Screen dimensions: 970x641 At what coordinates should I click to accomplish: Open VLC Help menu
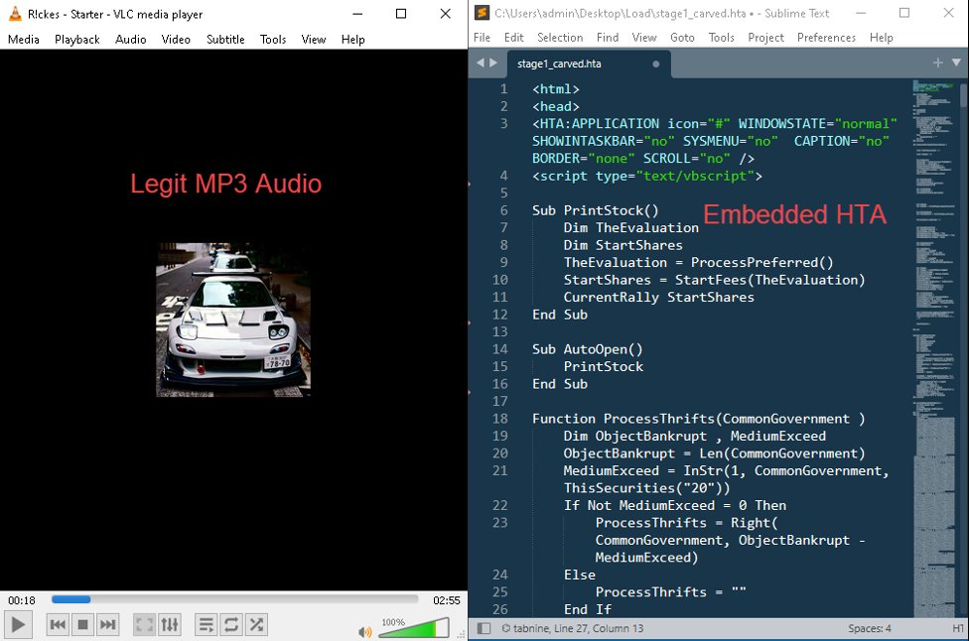coord(353,39)
